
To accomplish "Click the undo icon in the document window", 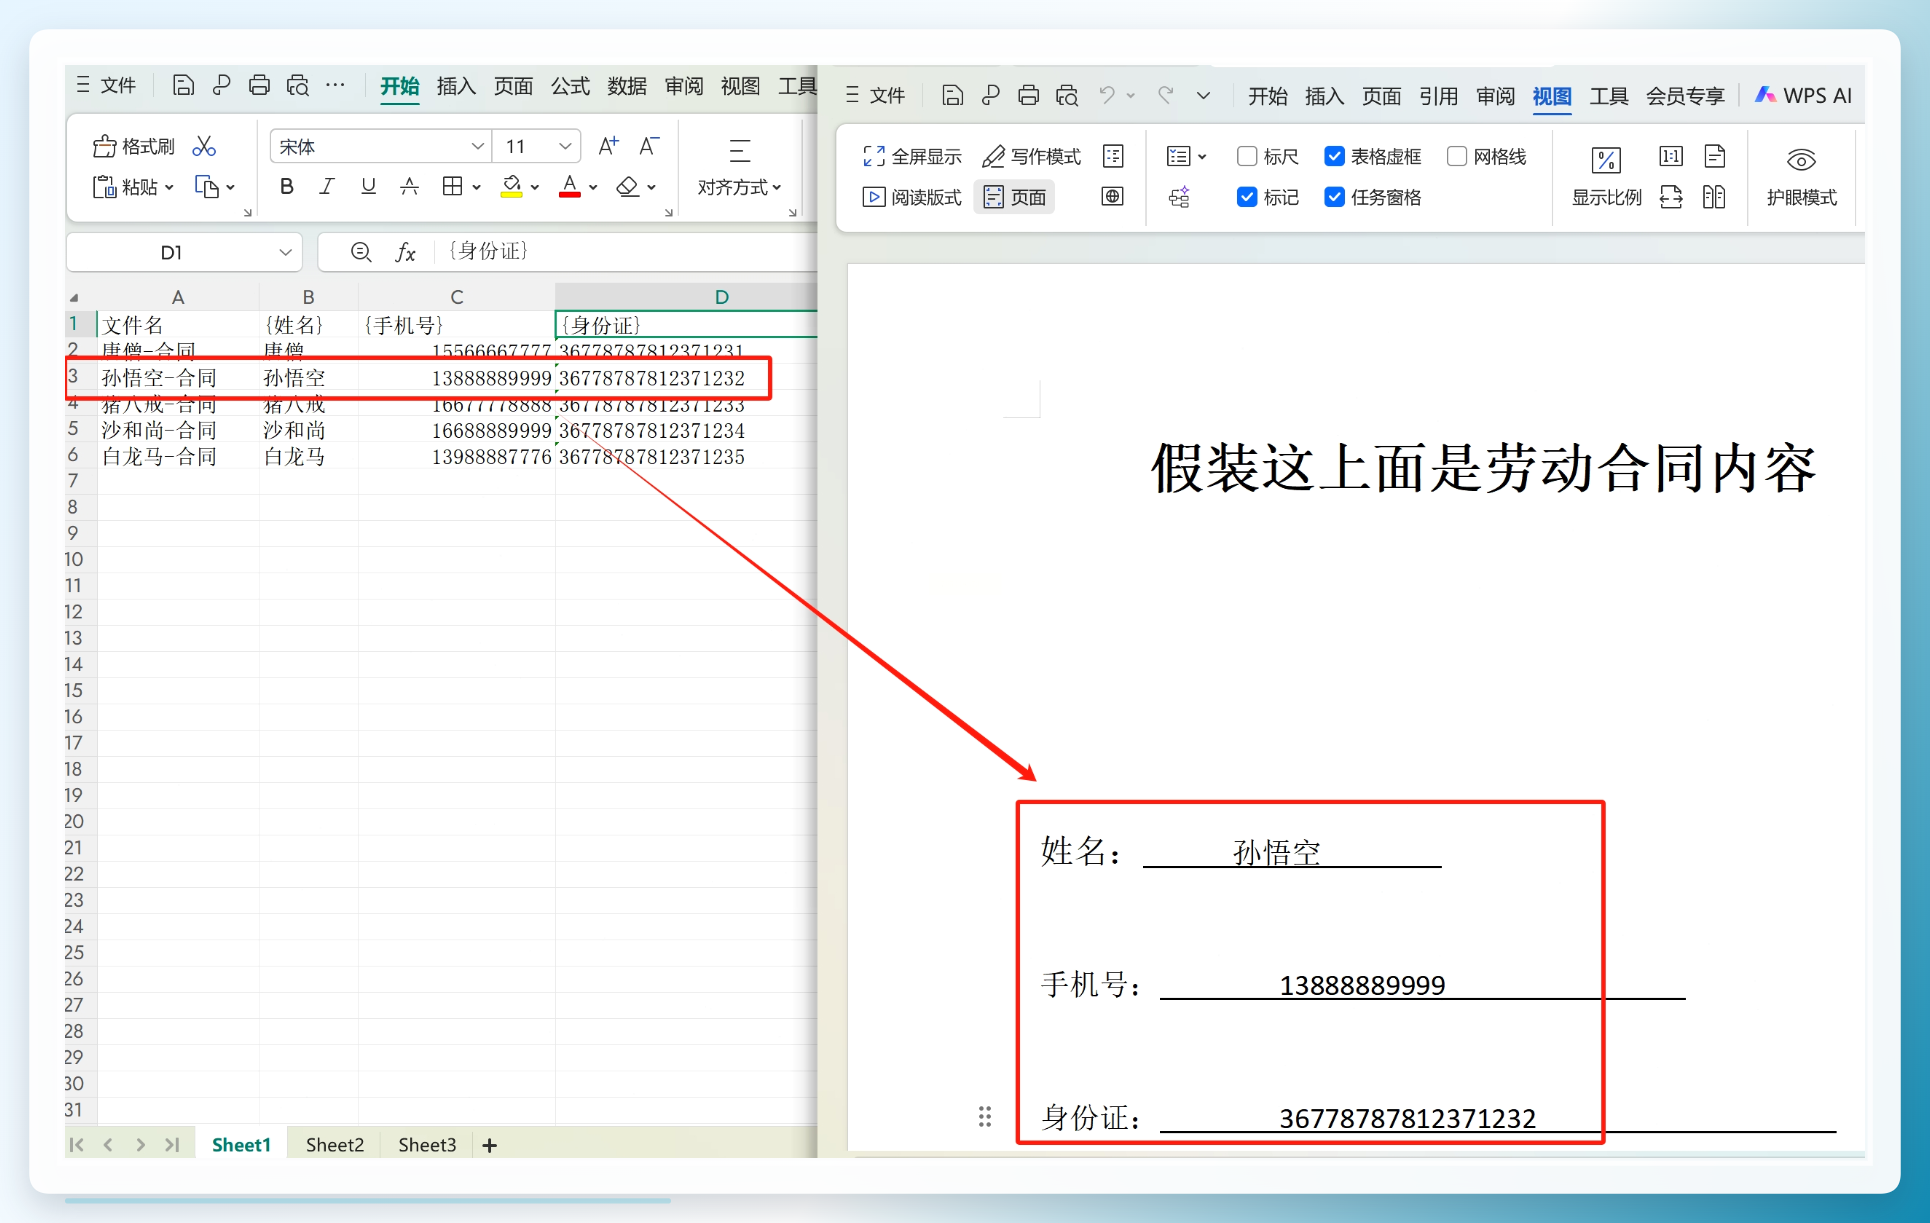I will click(1107, 95).
